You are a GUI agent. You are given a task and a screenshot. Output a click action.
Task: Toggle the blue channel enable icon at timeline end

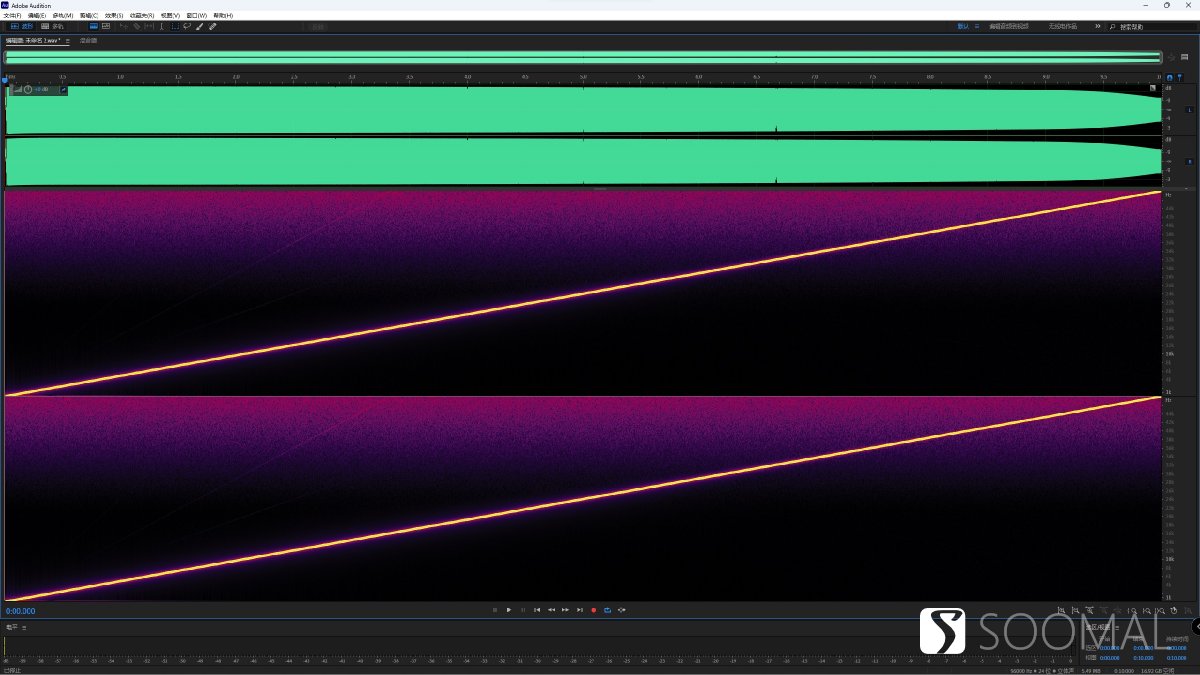pos(1170,77)
